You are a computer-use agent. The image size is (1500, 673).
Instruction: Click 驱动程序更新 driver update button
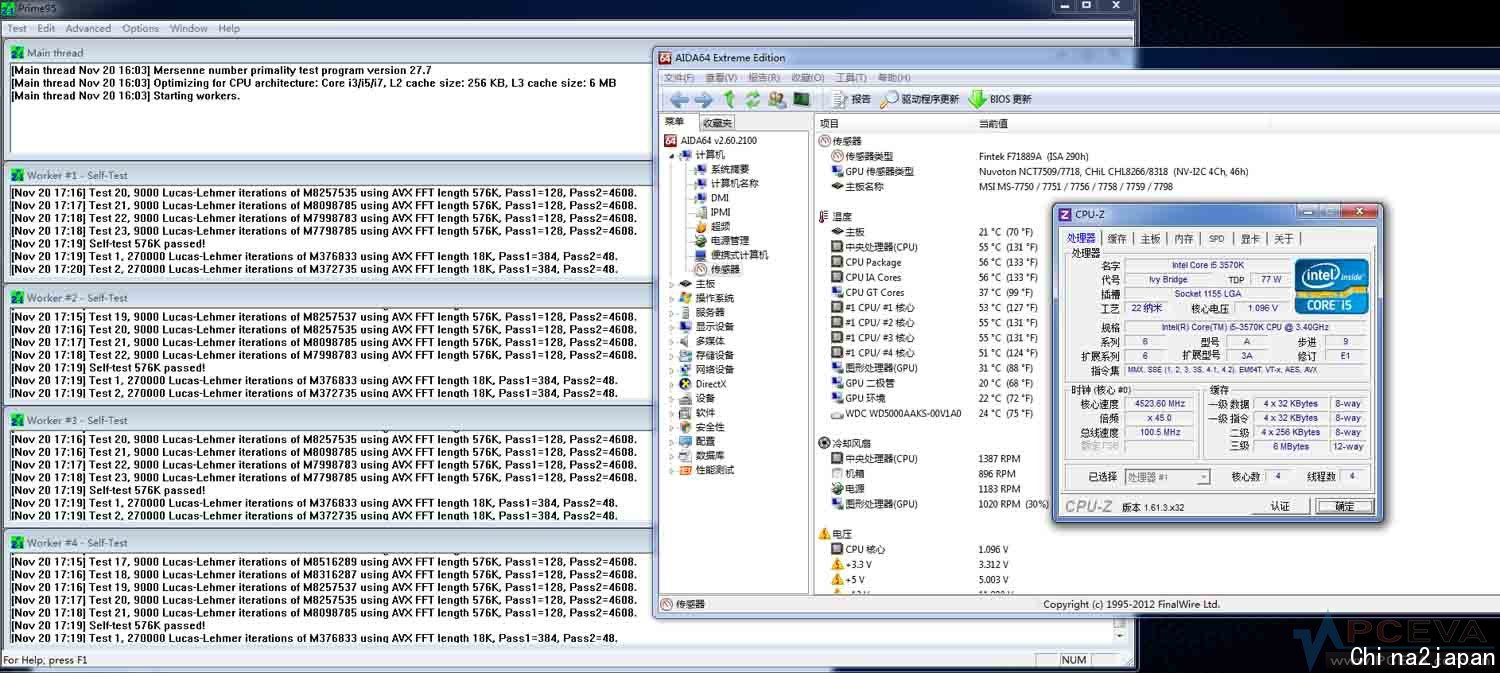click(x=920, y=99)
